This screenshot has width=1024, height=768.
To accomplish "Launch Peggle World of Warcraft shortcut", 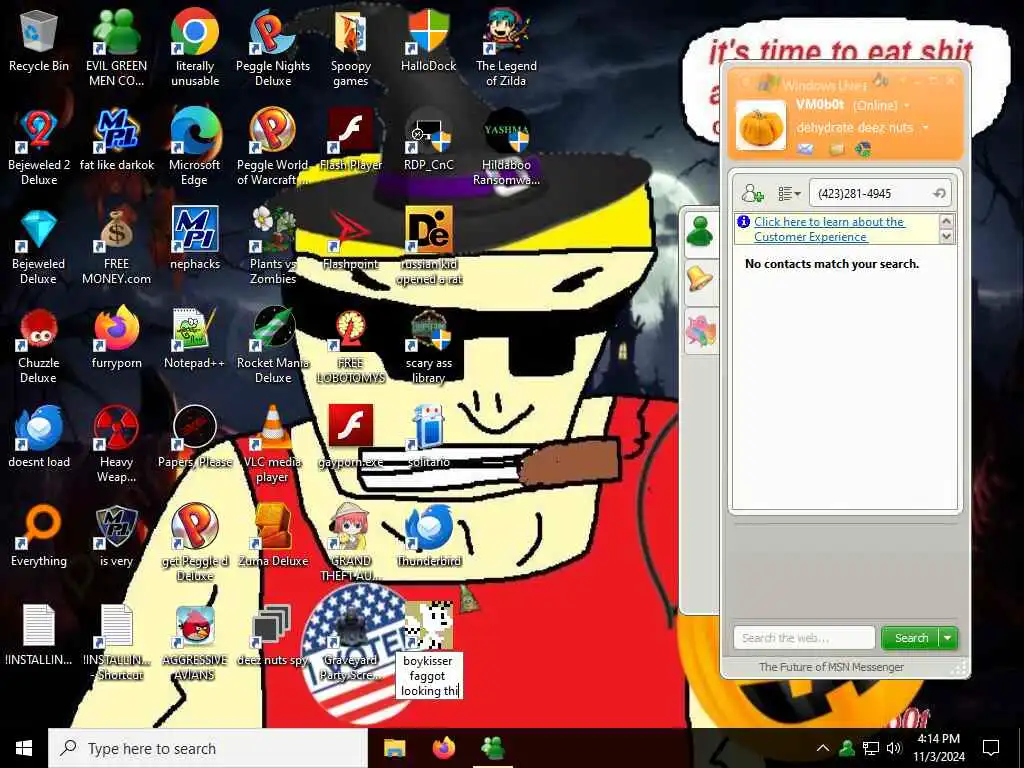I will coord(273,147).
